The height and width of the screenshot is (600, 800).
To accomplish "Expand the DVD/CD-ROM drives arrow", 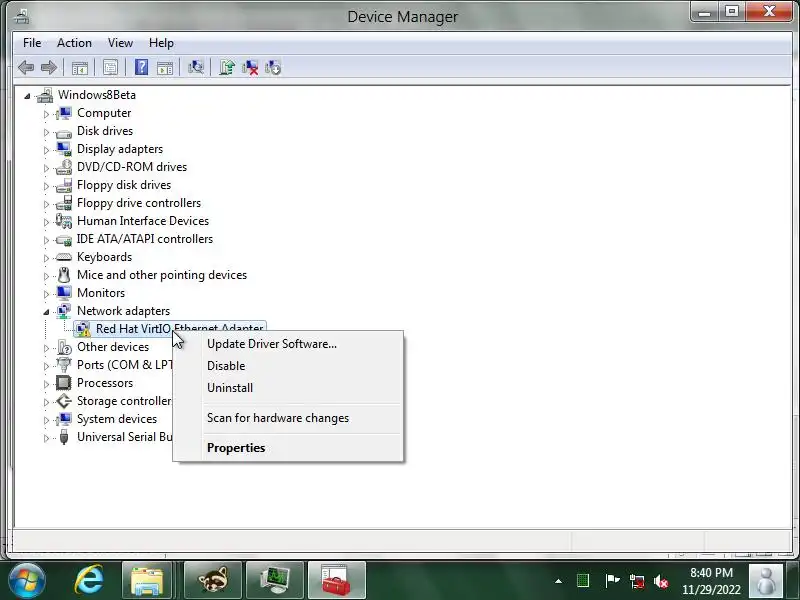I will tap(46, 168).
